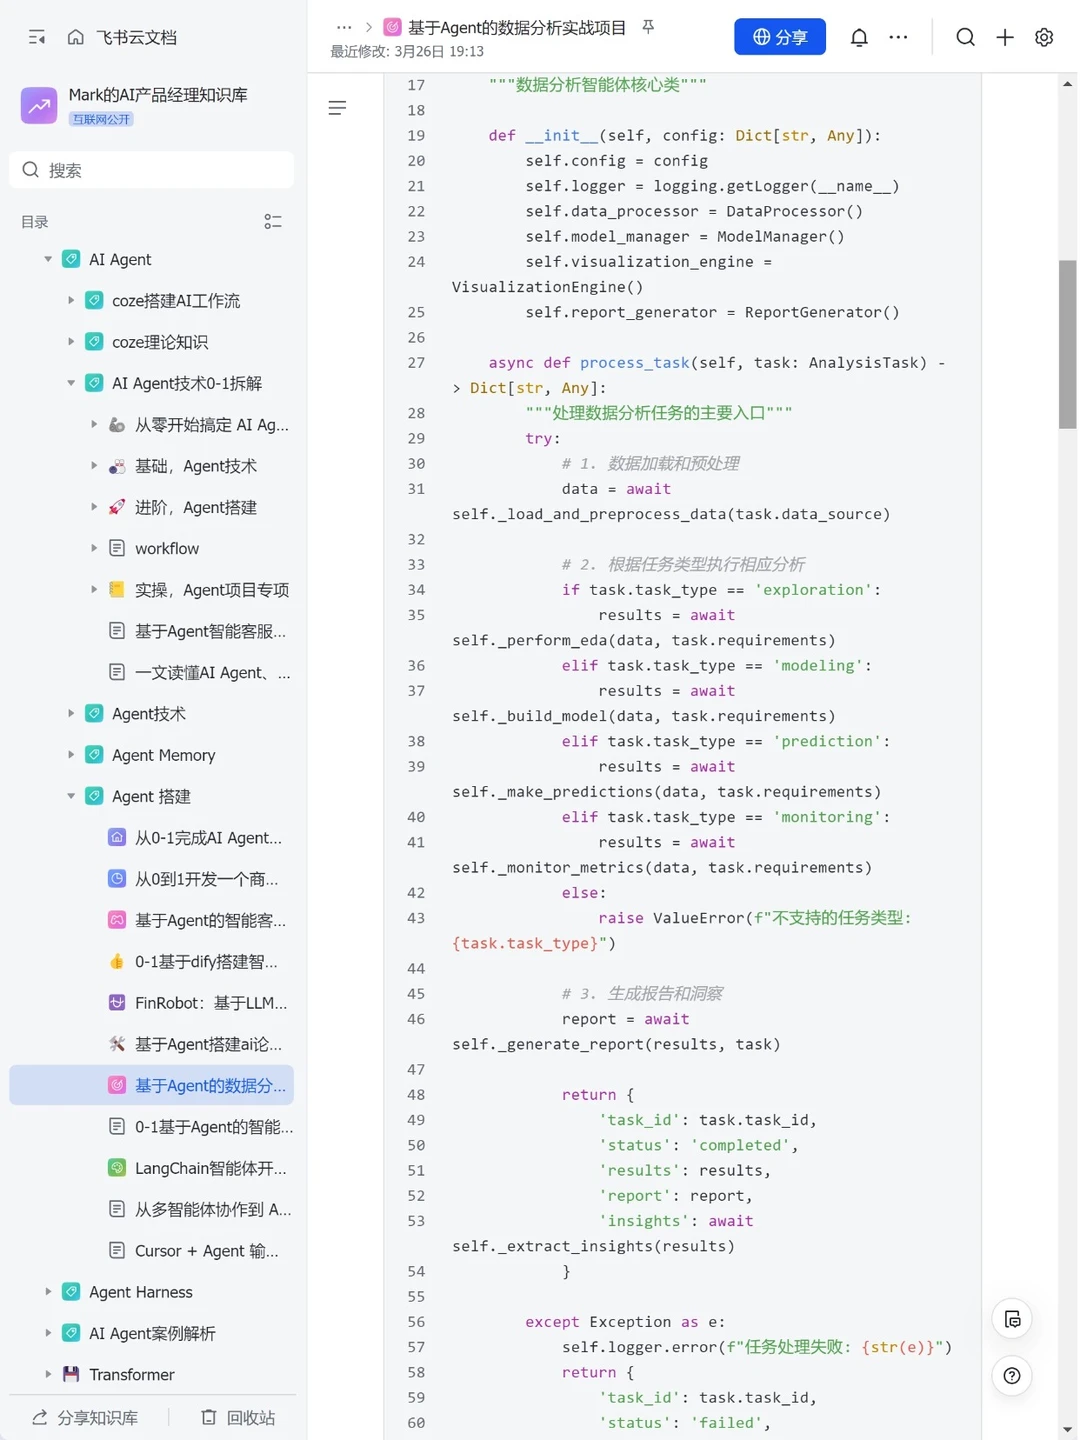Collapse the AI Agent tree node
Viewport: 1080px width, 1440px height.
pyautogui.click(x=47, y=260)
